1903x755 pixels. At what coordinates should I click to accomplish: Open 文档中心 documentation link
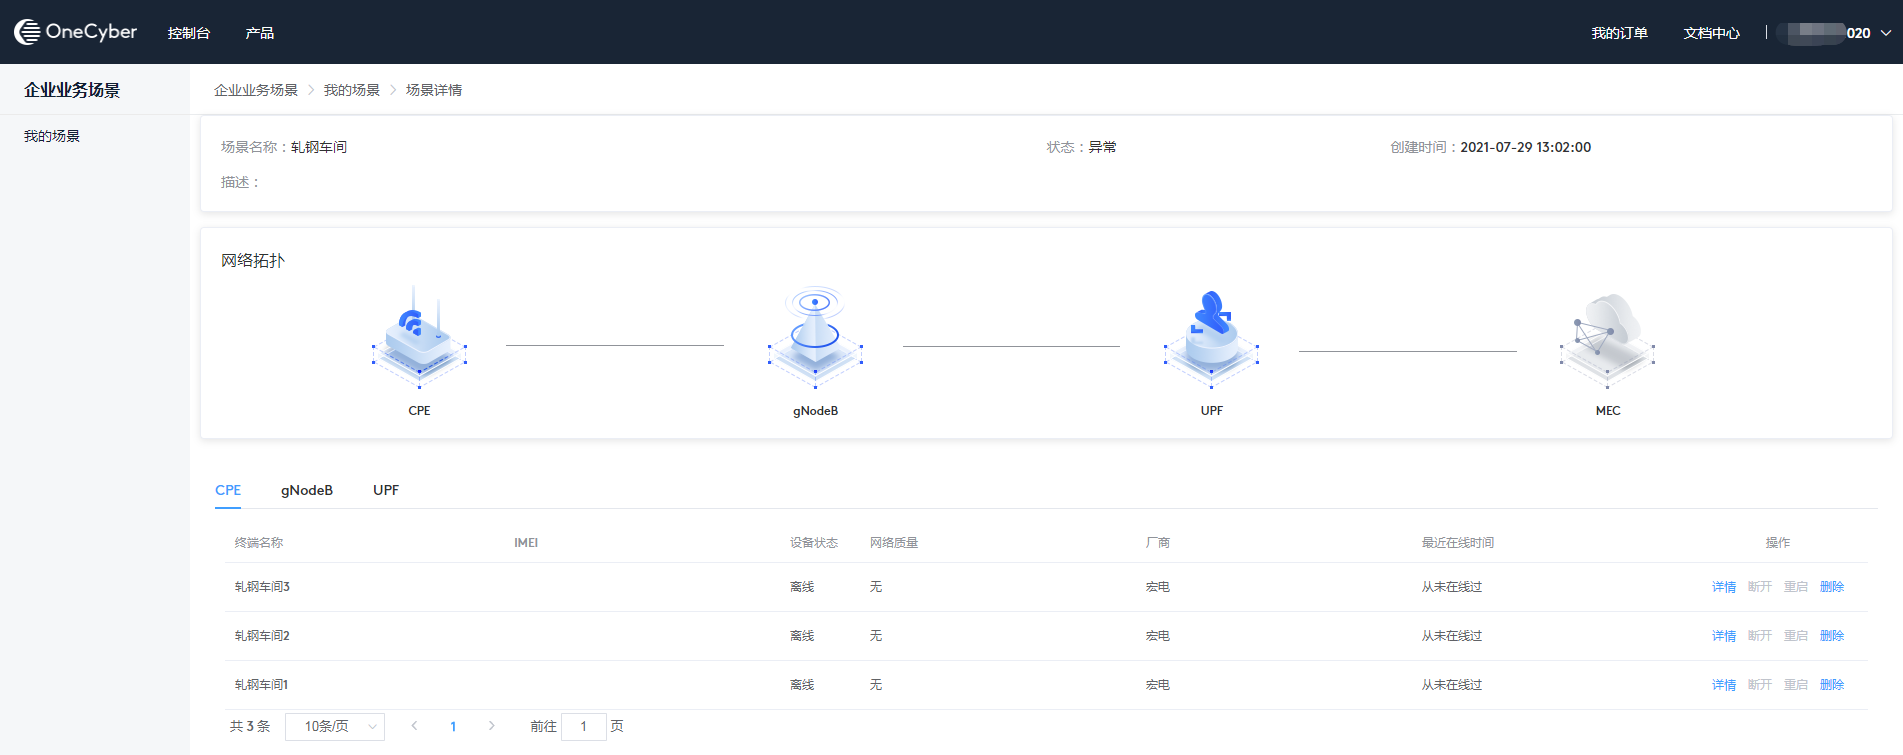click(1711, 33)
